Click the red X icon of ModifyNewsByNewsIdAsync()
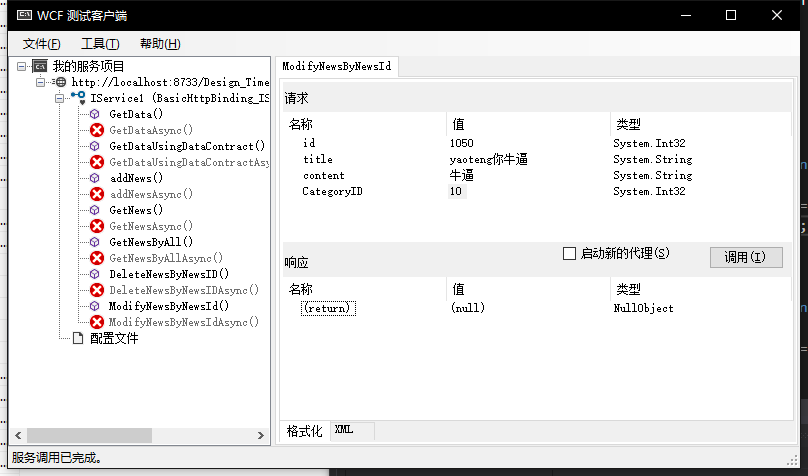 point(97,322)
